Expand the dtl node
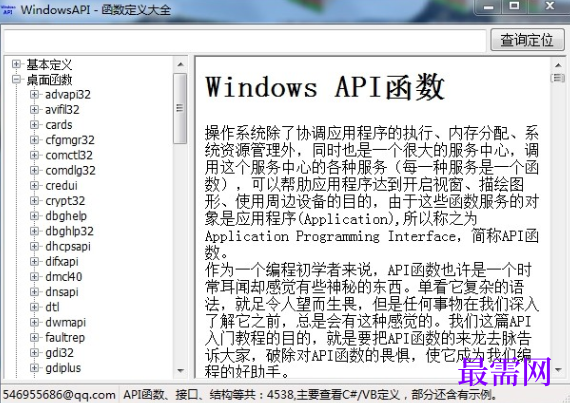 pyautogui.click(x=34, y=307)
